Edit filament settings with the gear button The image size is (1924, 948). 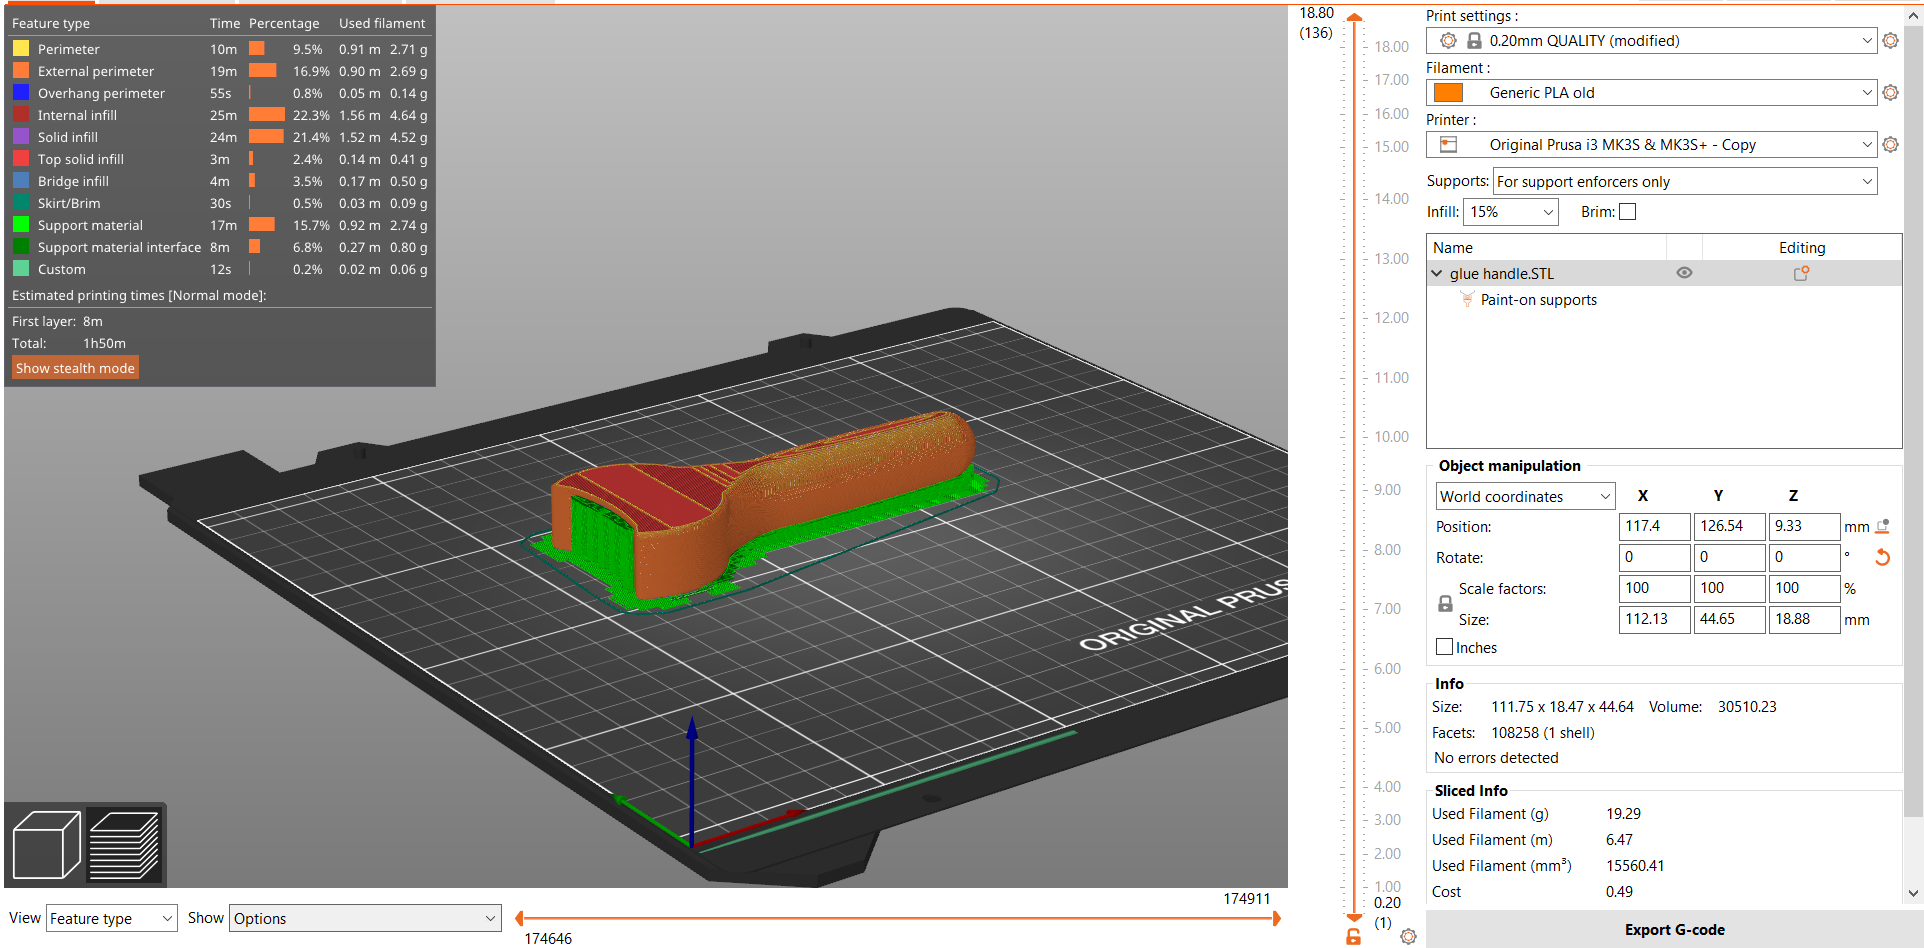pos(1890,93)
